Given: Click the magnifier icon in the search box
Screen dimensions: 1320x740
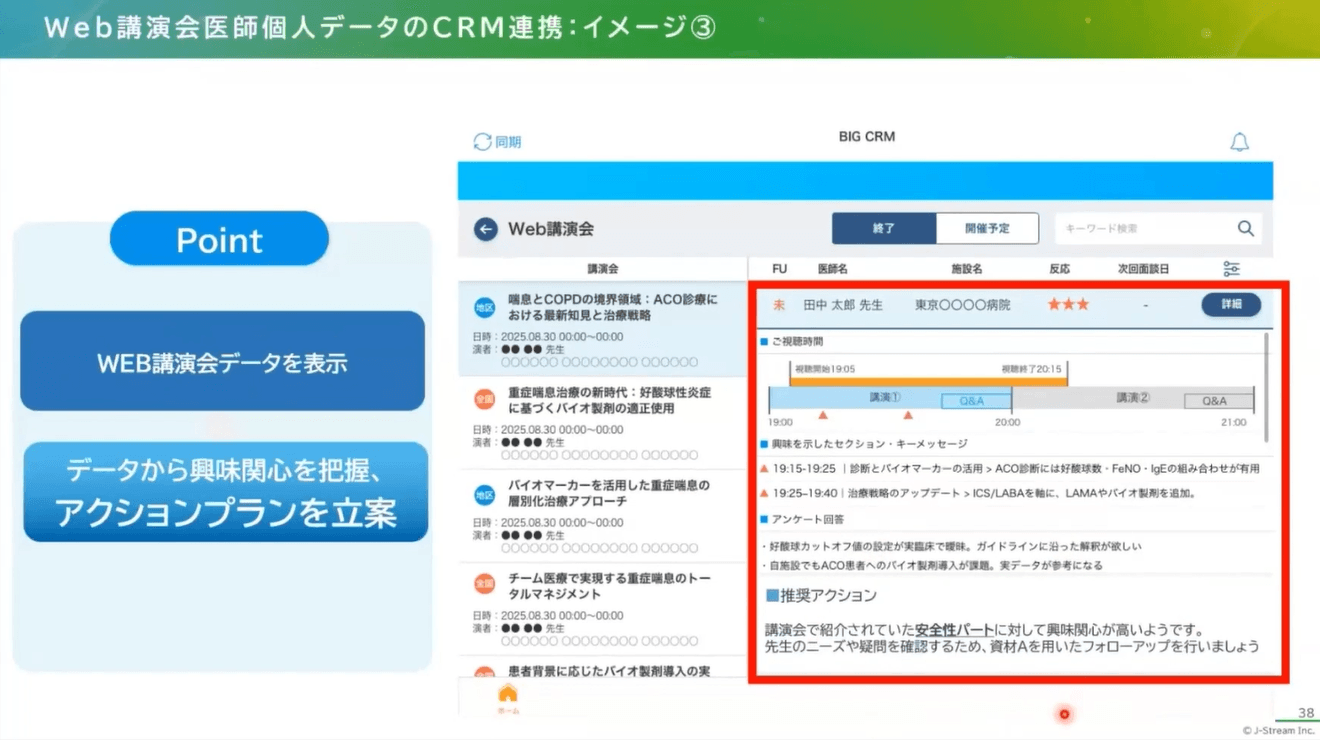Looking at the screenshot, I should (x=1246, y=228).
